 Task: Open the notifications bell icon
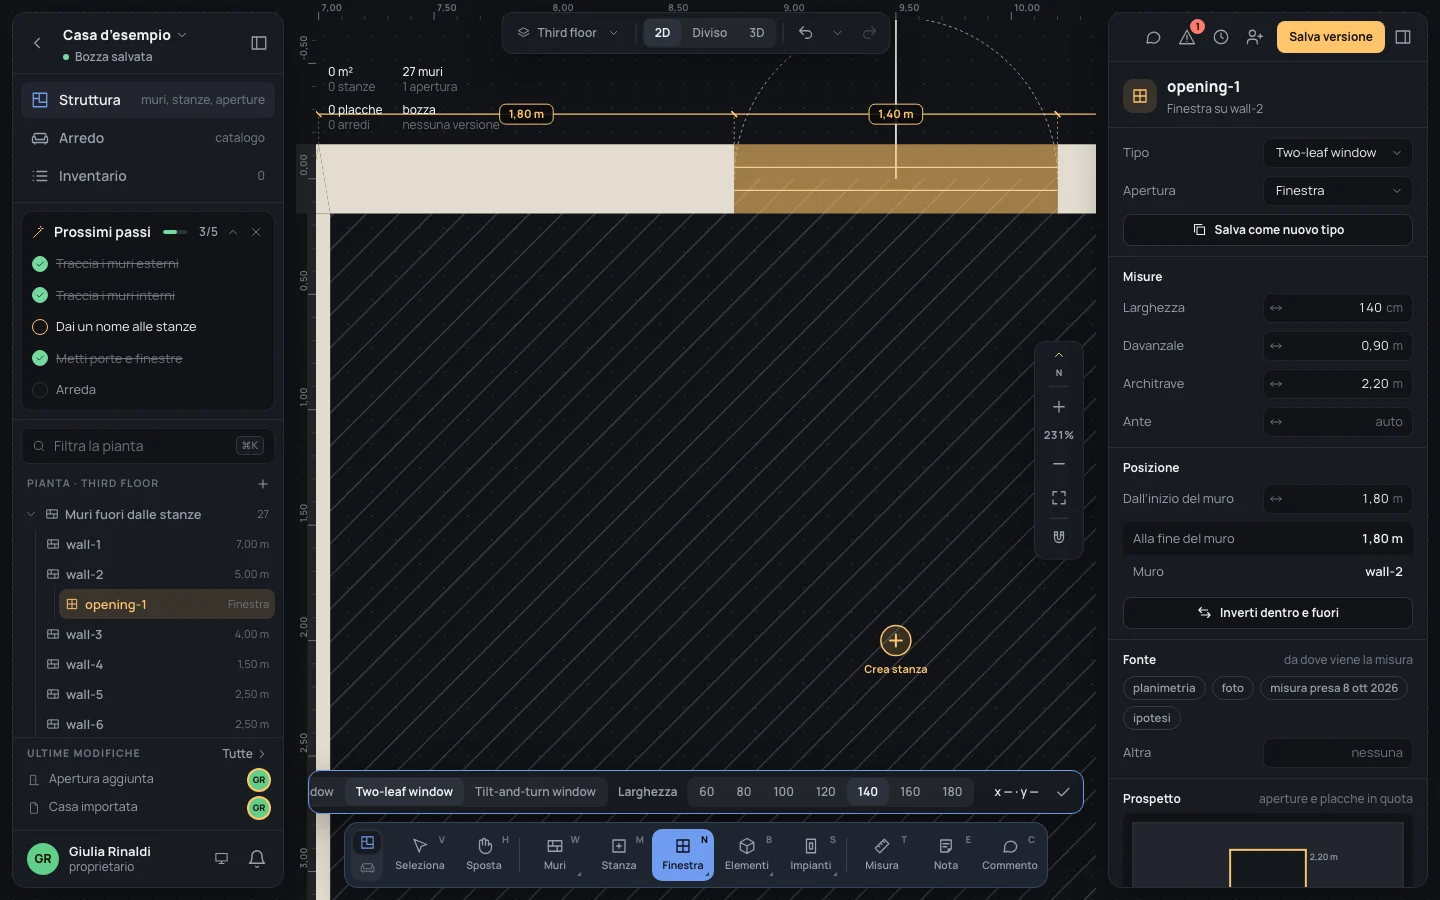(257, 858)
